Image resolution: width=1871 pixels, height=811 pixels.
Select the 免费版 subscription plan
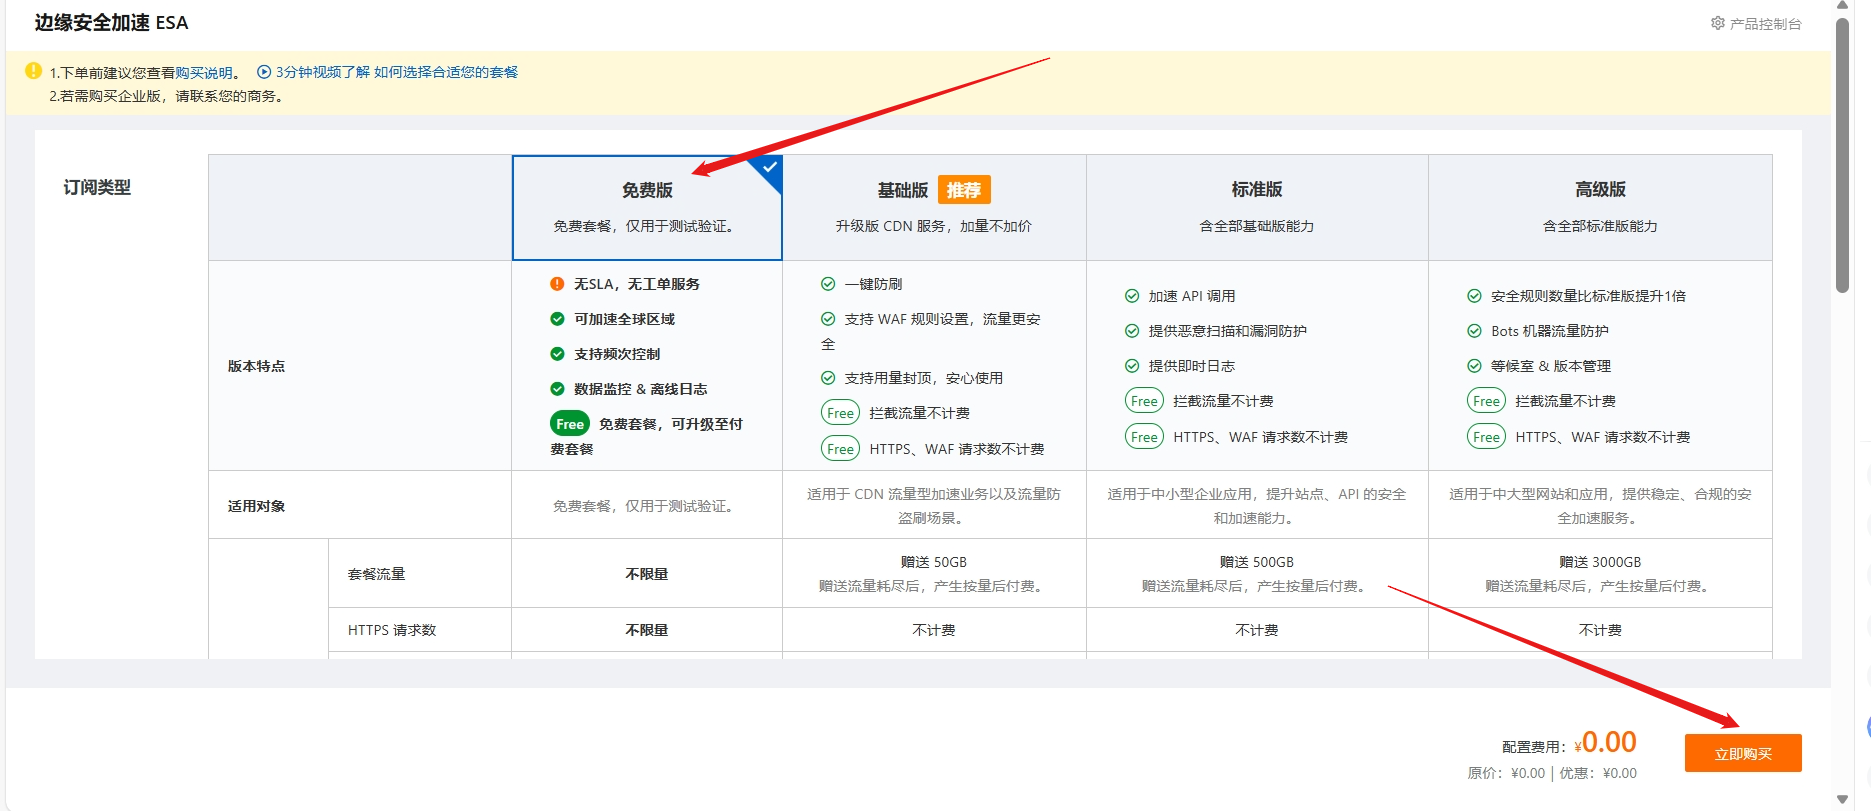[646, 207]
